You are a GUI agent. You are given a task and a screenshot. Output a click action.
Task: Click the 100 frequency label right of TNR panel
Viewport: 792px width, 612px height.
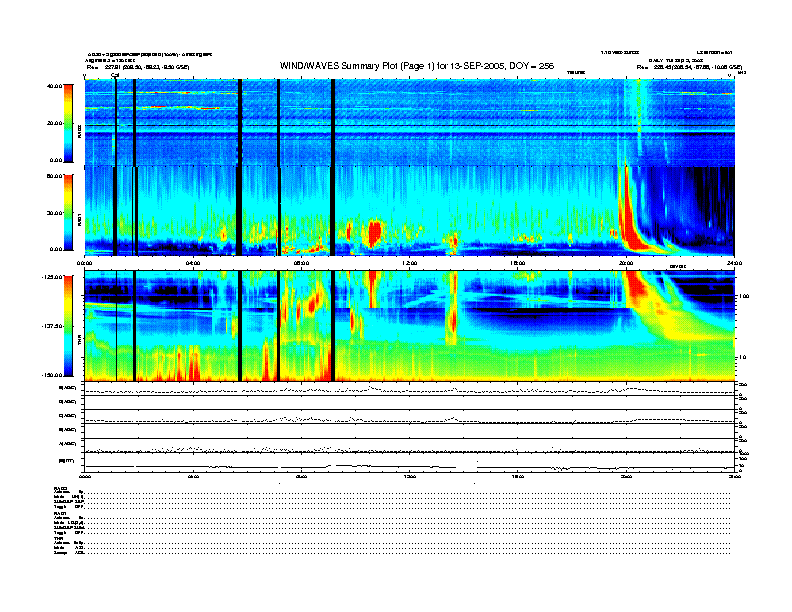click(x=743, y=296)
